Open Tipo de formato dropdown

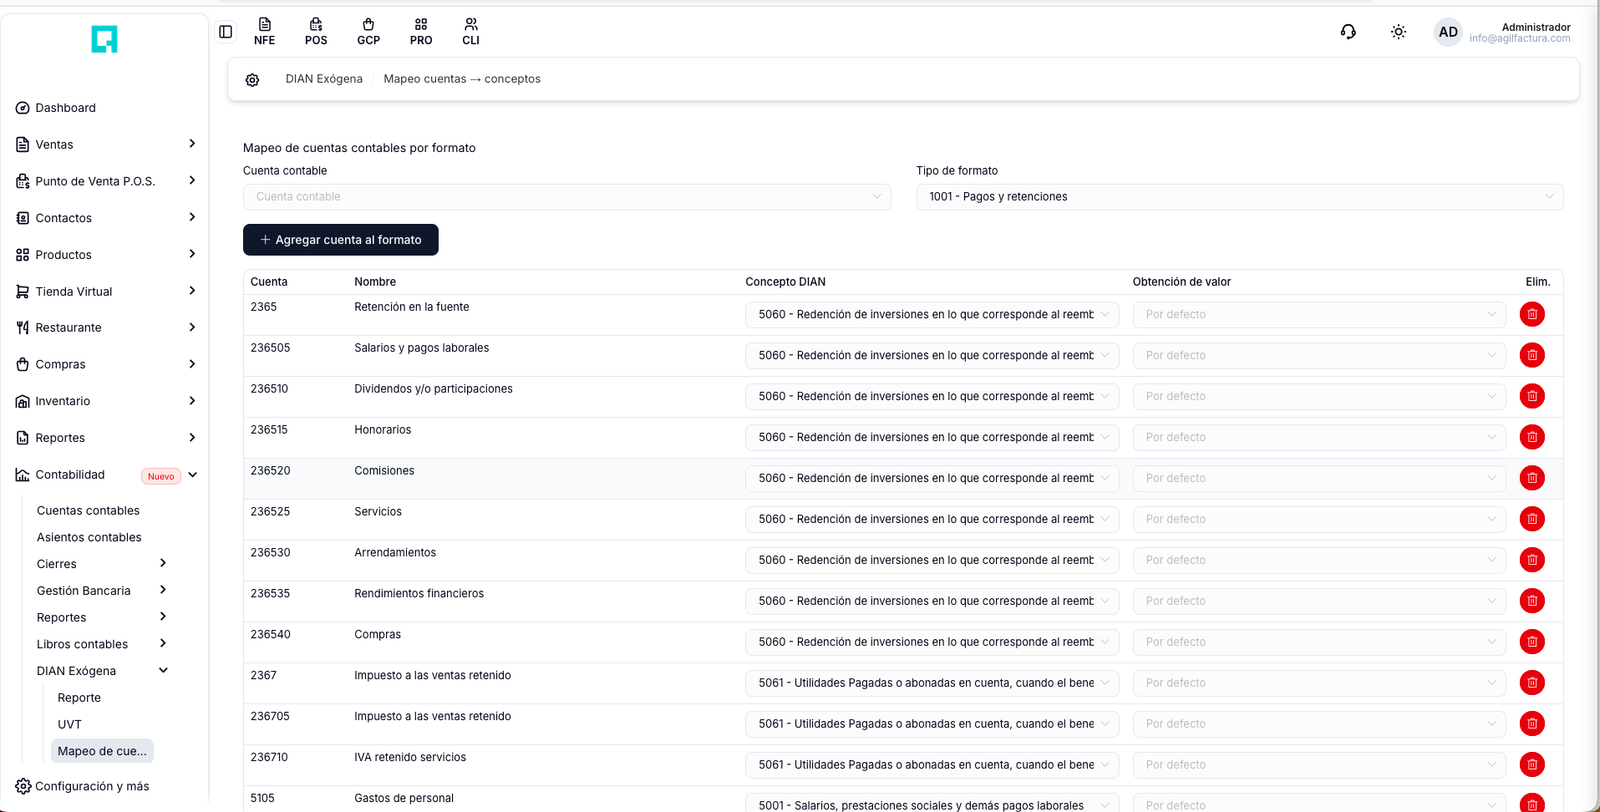coord(1239,197)
